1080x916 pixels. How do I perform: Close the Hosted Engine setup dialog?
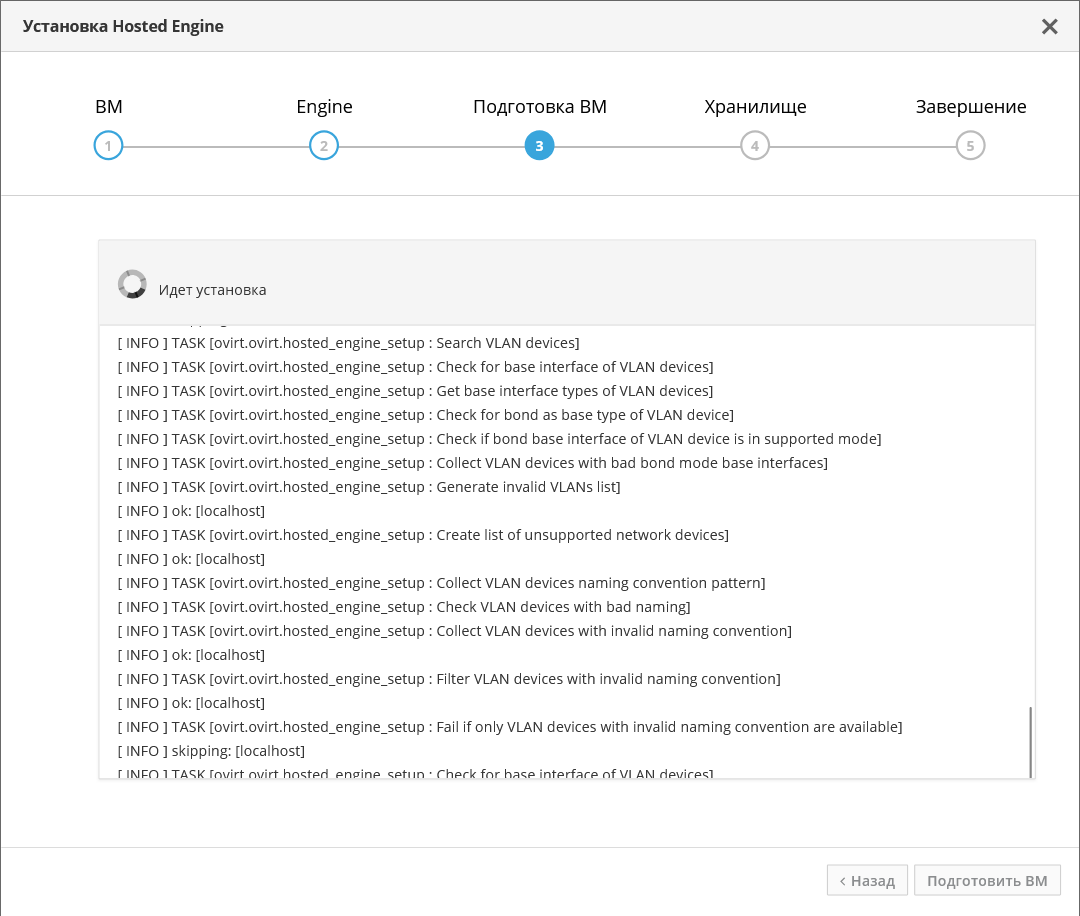(x=1049, y=26)
